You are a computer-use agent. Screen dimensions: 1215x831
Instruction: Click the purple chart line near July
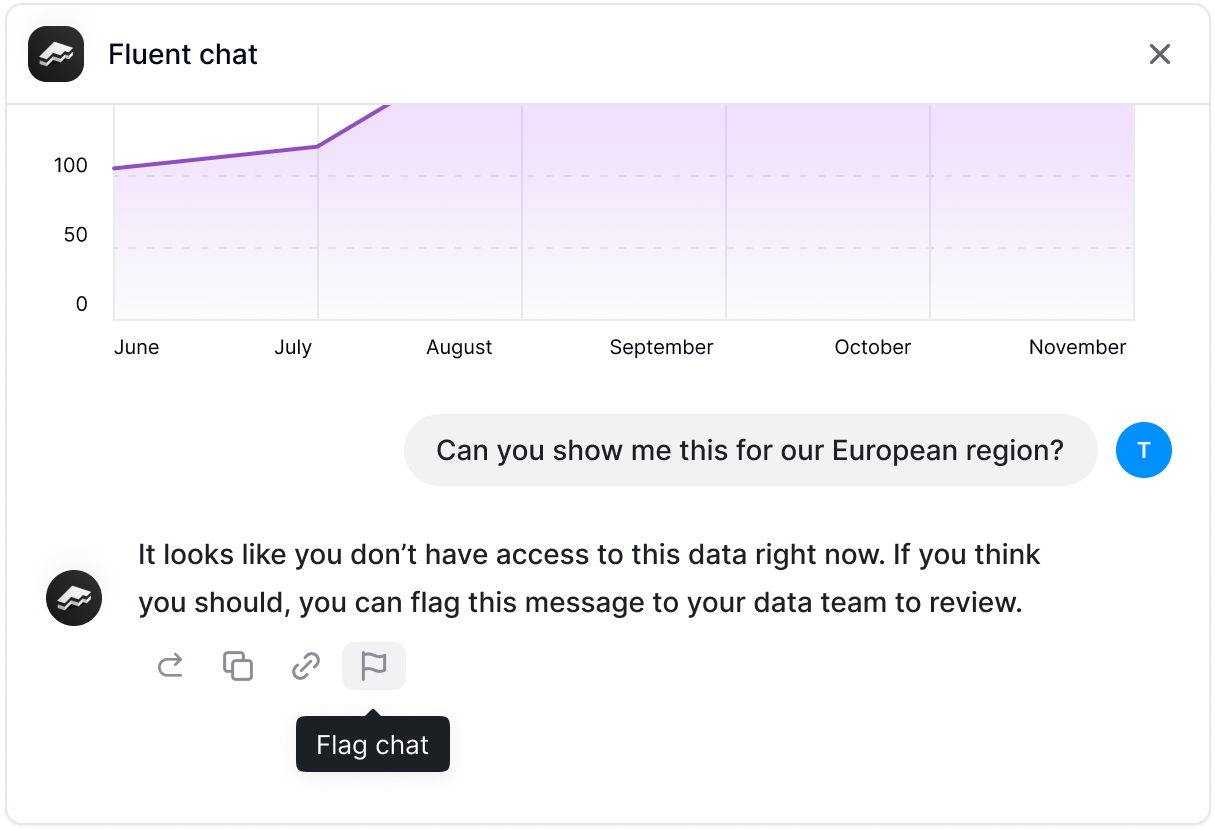click(x=316, y=147)
